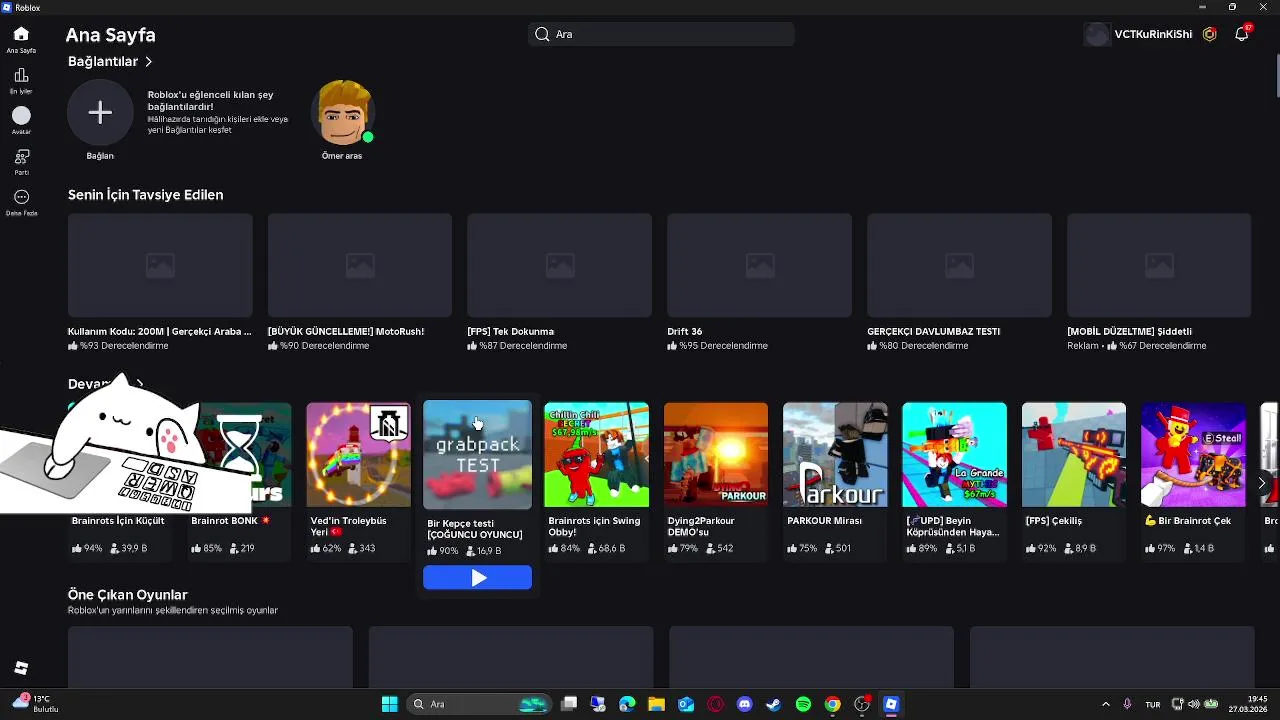Open the Avatar sidebar icon
The image size is (1280, 720).
tap(21, 116)
